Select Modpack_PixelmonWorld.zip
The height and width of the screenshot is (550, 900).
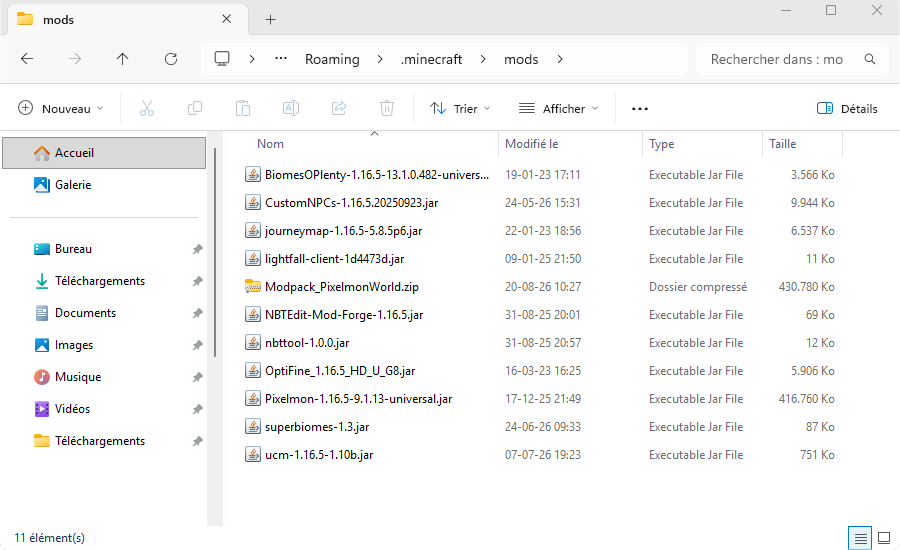(342, 286)
